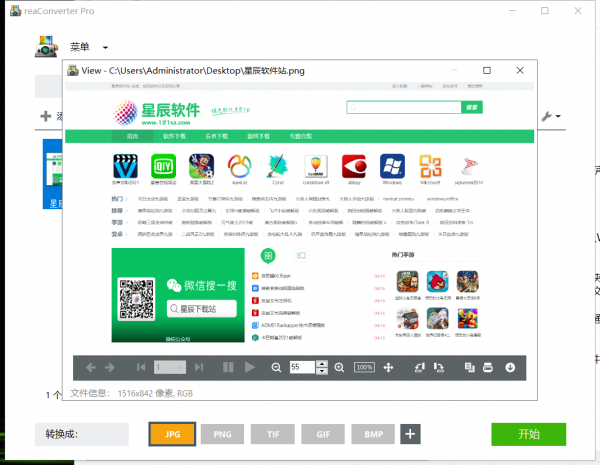Increase zoom with the up spinner
This screenshot has height=465, width=600.
click(322, 364)
